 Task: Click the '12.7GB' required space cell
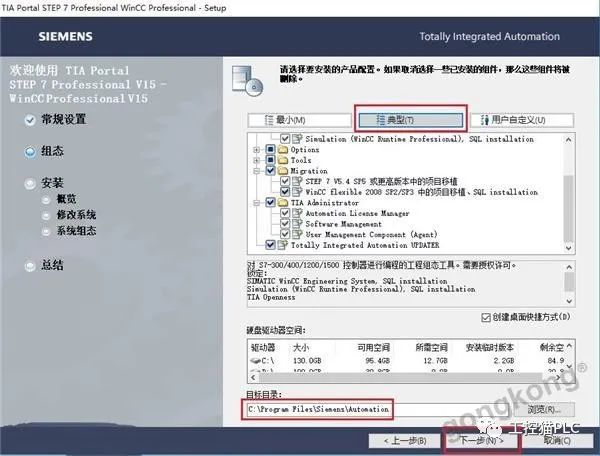point(435,361)
